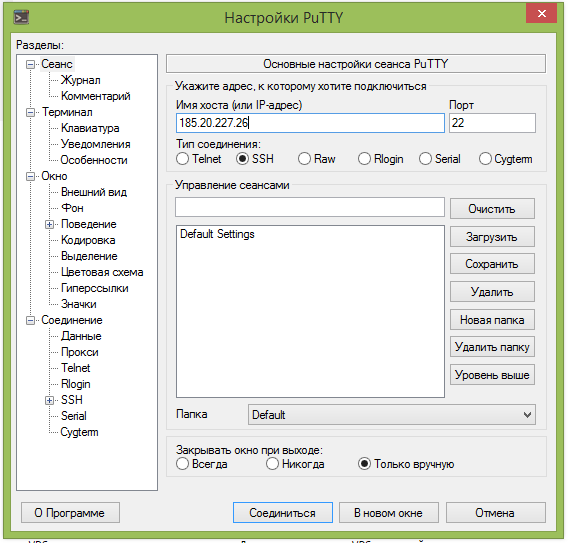This screenshot has width=569, height=543.
Task: Select Default Settings in session list
Action: (x=217, y=234)
